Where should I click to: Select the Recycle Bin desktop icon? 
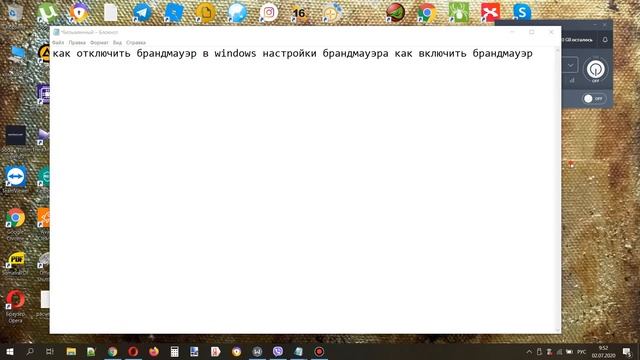click(15, 13)
